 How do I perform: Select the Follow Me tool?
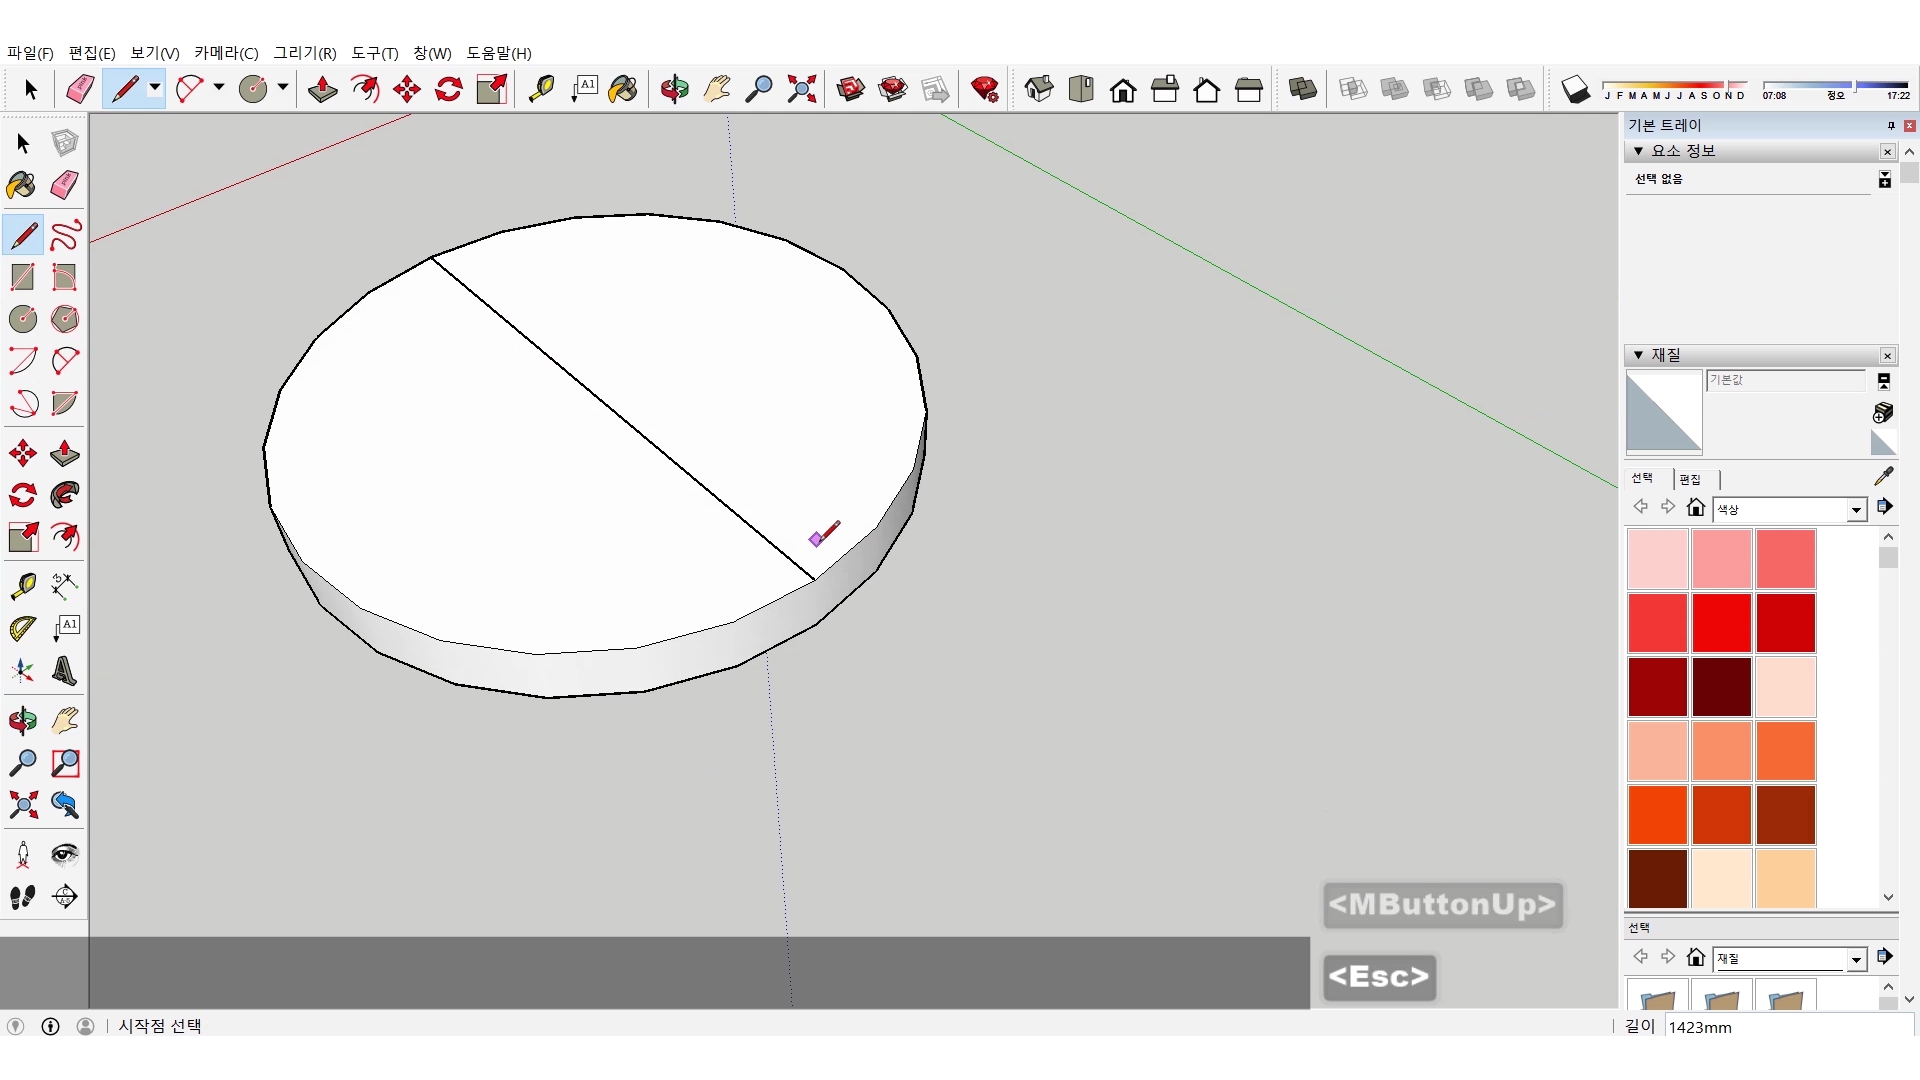click(65, 495)
